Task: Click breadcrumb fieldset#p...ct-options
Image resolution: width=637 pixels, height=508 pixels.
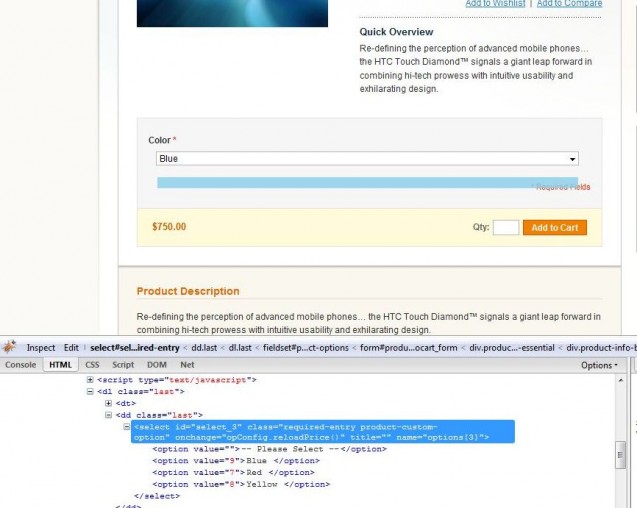Action: (306, 348)
